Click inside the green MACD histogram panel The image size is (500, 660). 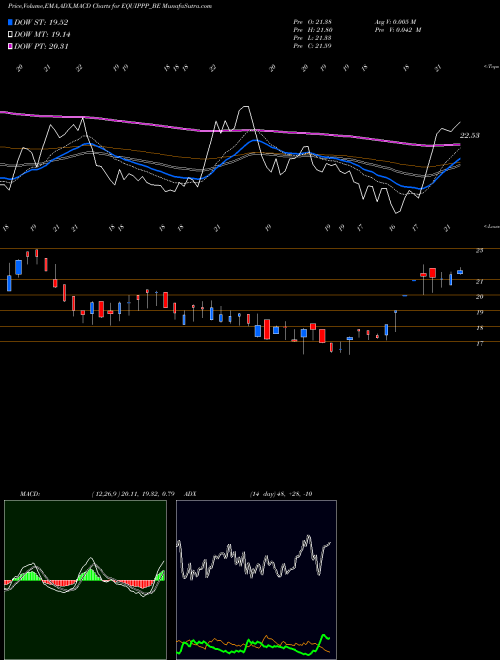click(85, 580)
